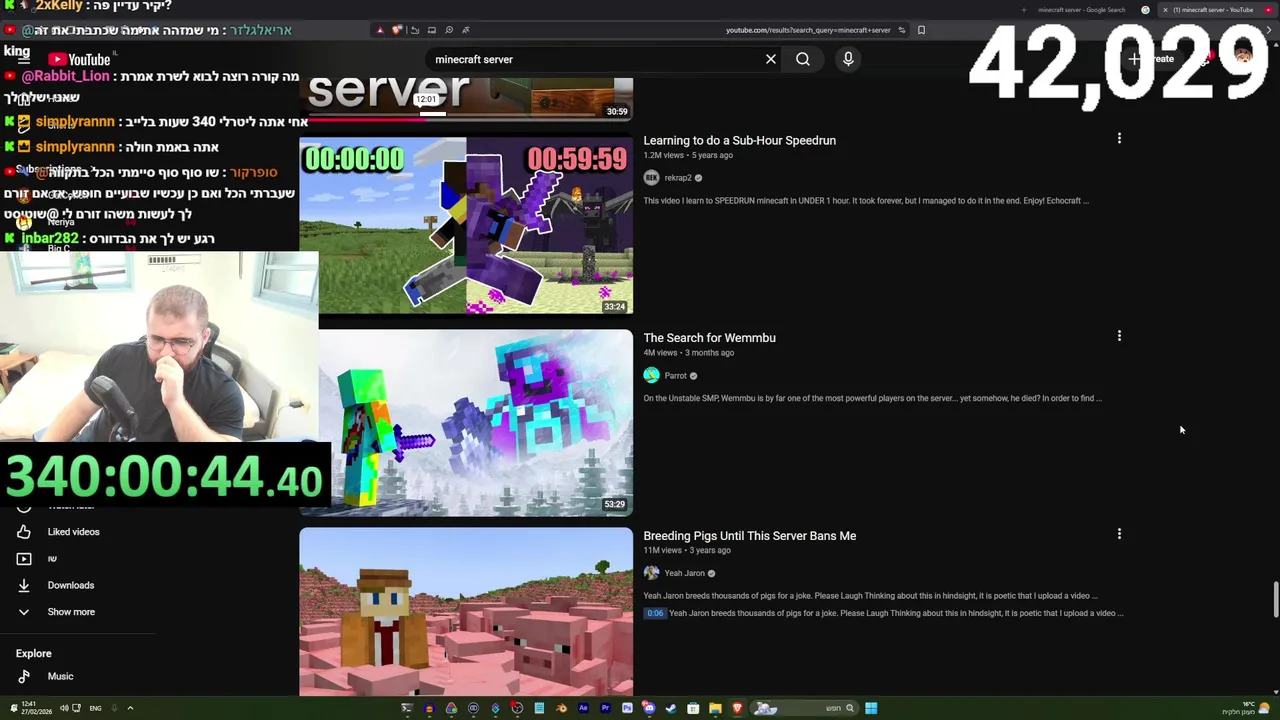Visit the Parrot channel name
The height and width of the screenshot is (720, 1280).
(676, 376)
